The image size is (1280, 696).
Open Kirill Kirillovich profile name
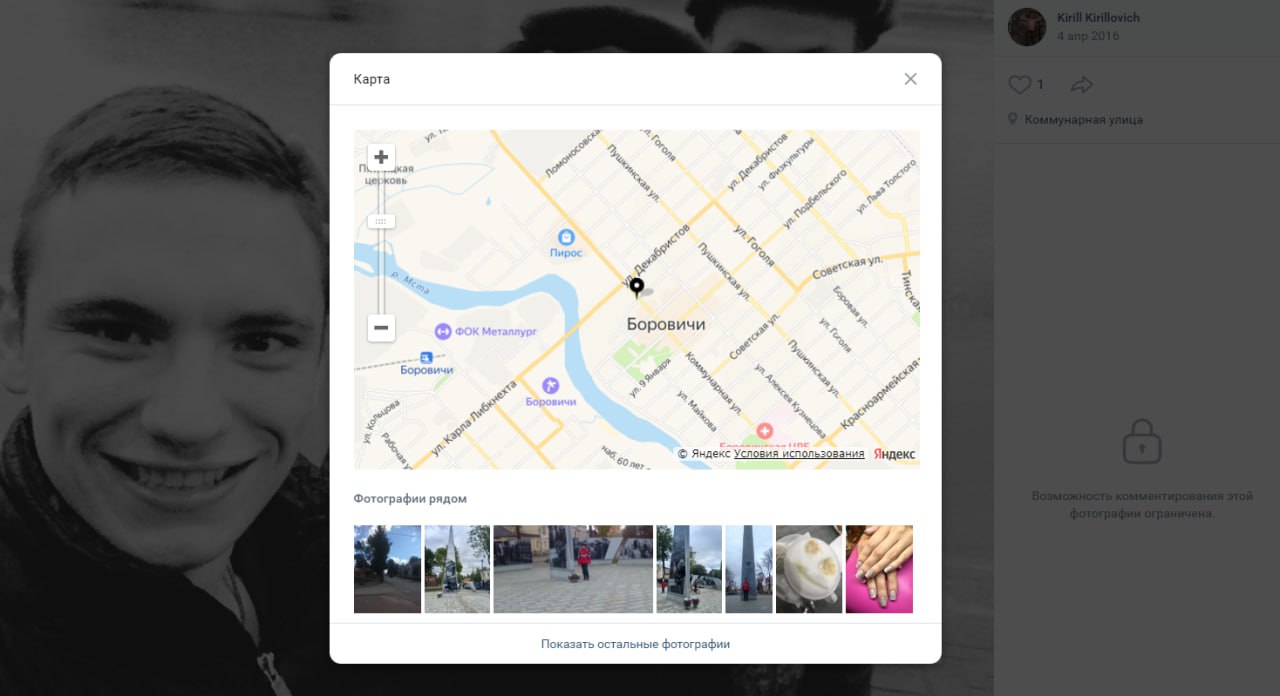[1098, 18]
